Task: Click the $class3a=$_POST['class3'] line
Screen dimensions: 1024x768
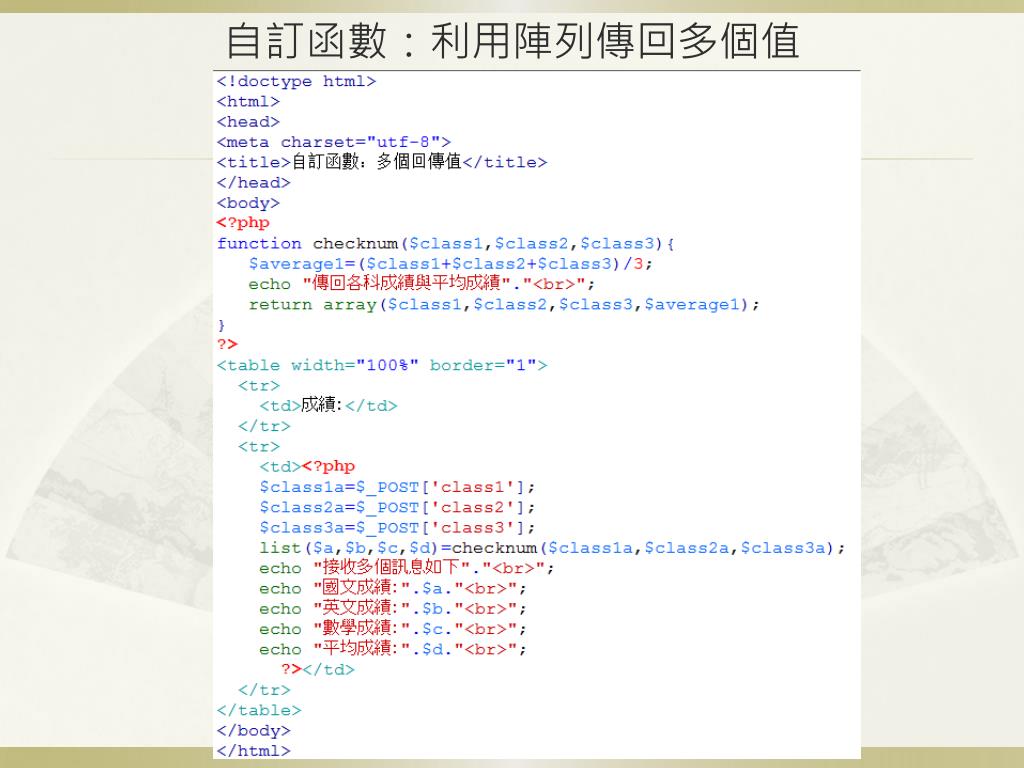Action: click(397, 528)
